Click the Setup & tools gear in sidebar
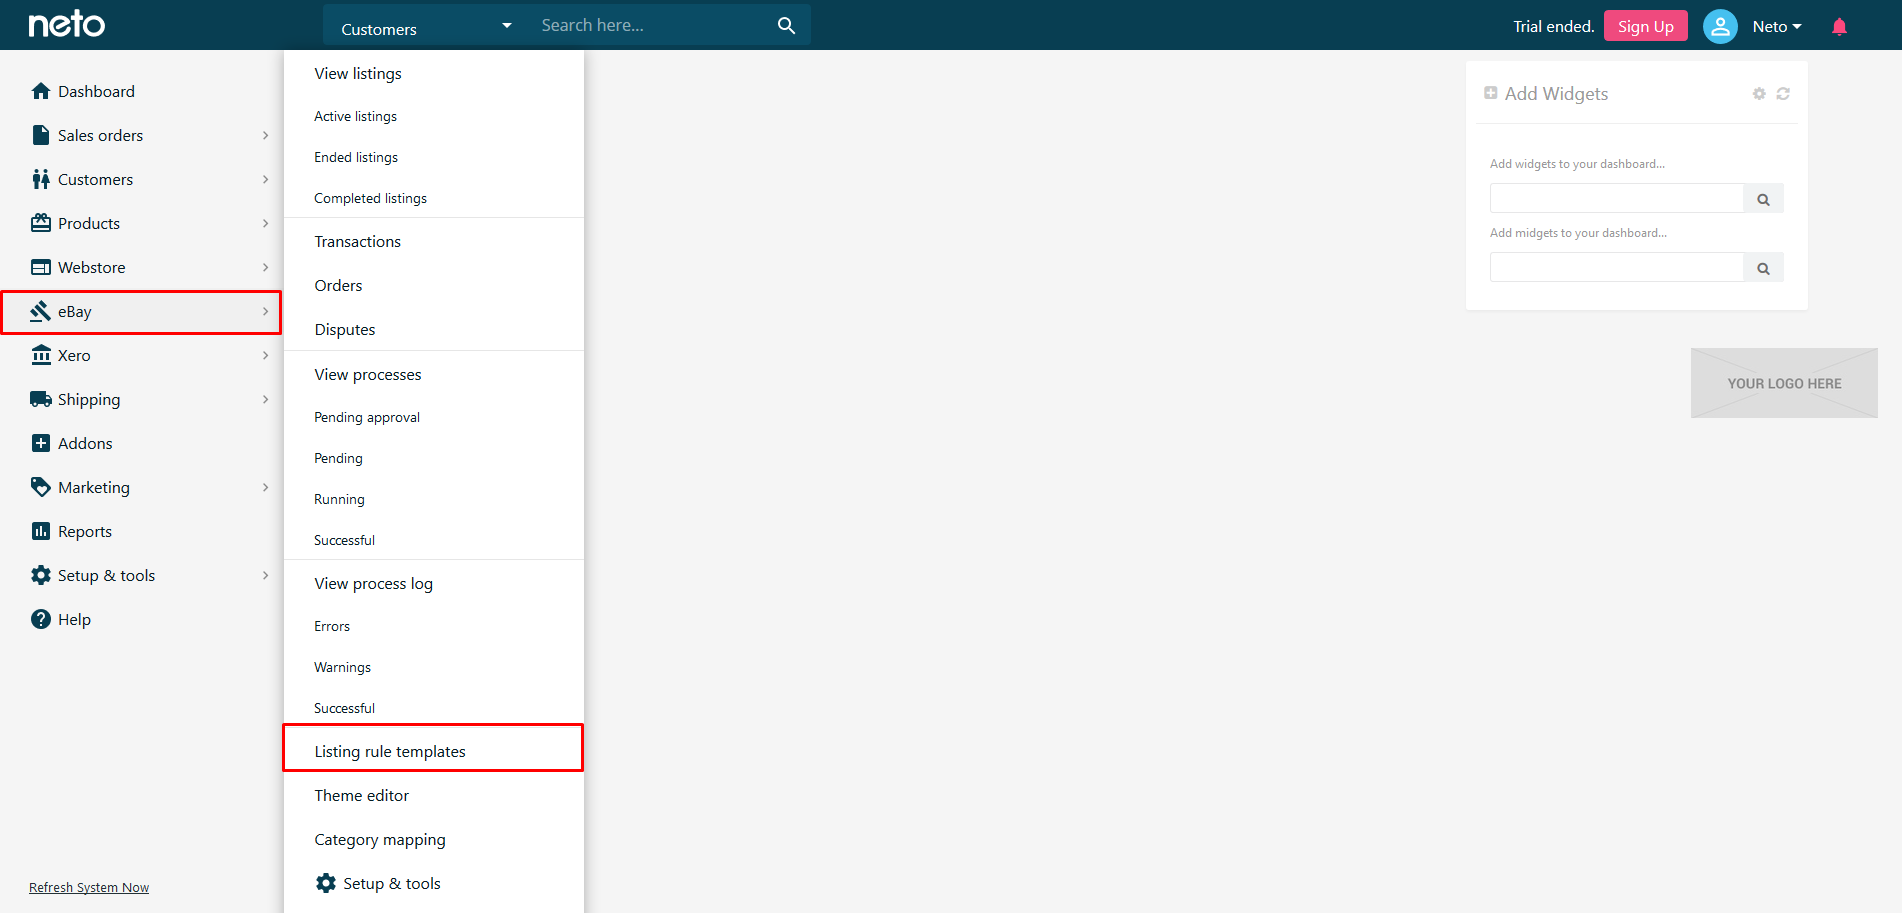The width and height of the screenshot is (1902, 913). point(41,575)
